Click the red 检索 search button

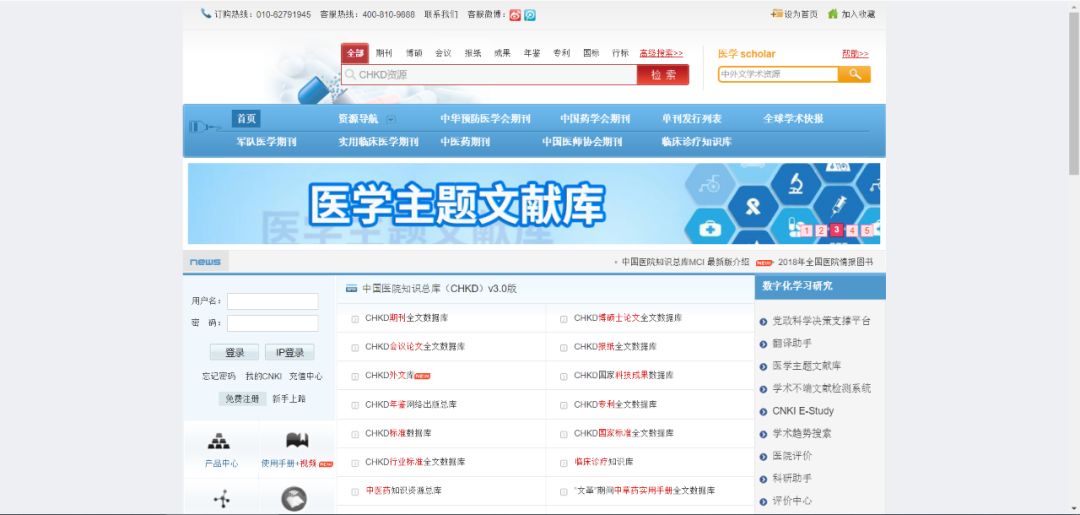click(x=663, y=75)
